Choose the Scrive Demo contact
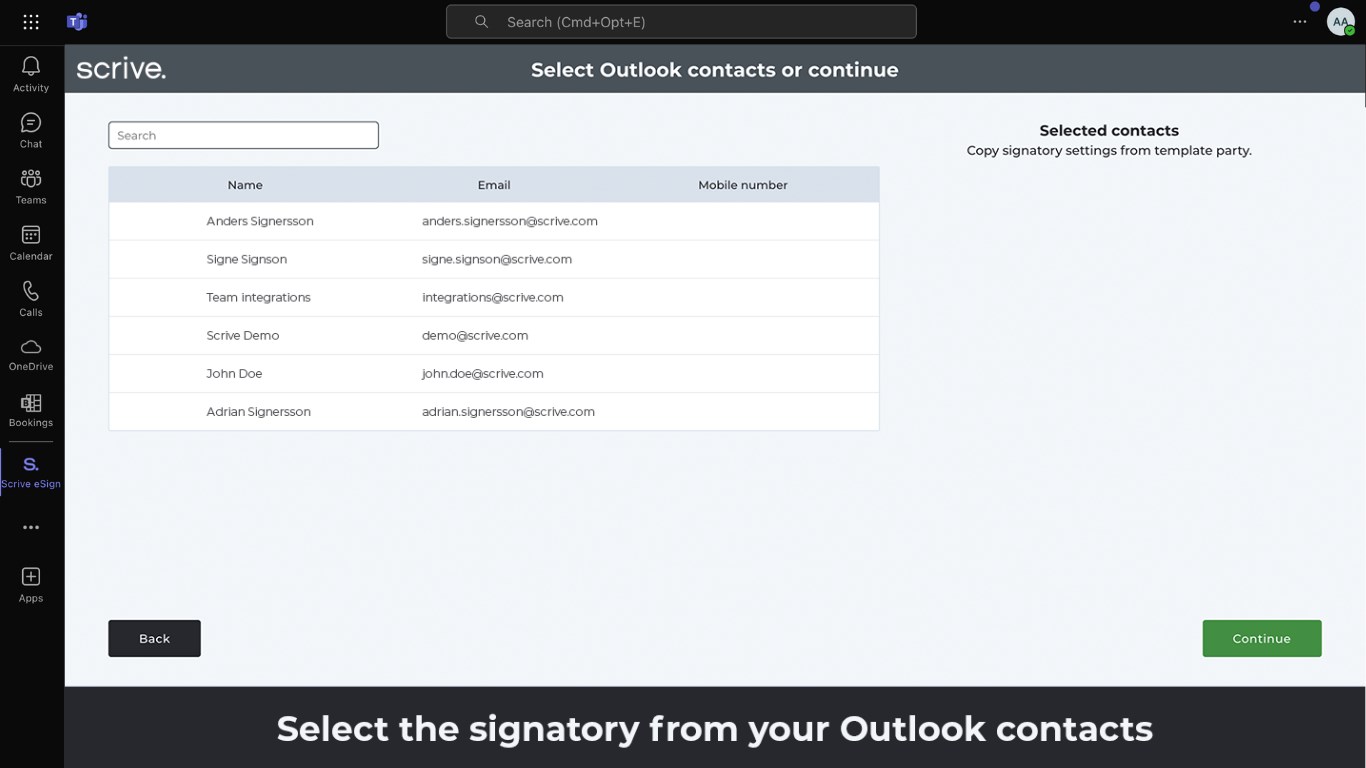The width and height of the screenshot is (1366, 768). coord(243,335)
